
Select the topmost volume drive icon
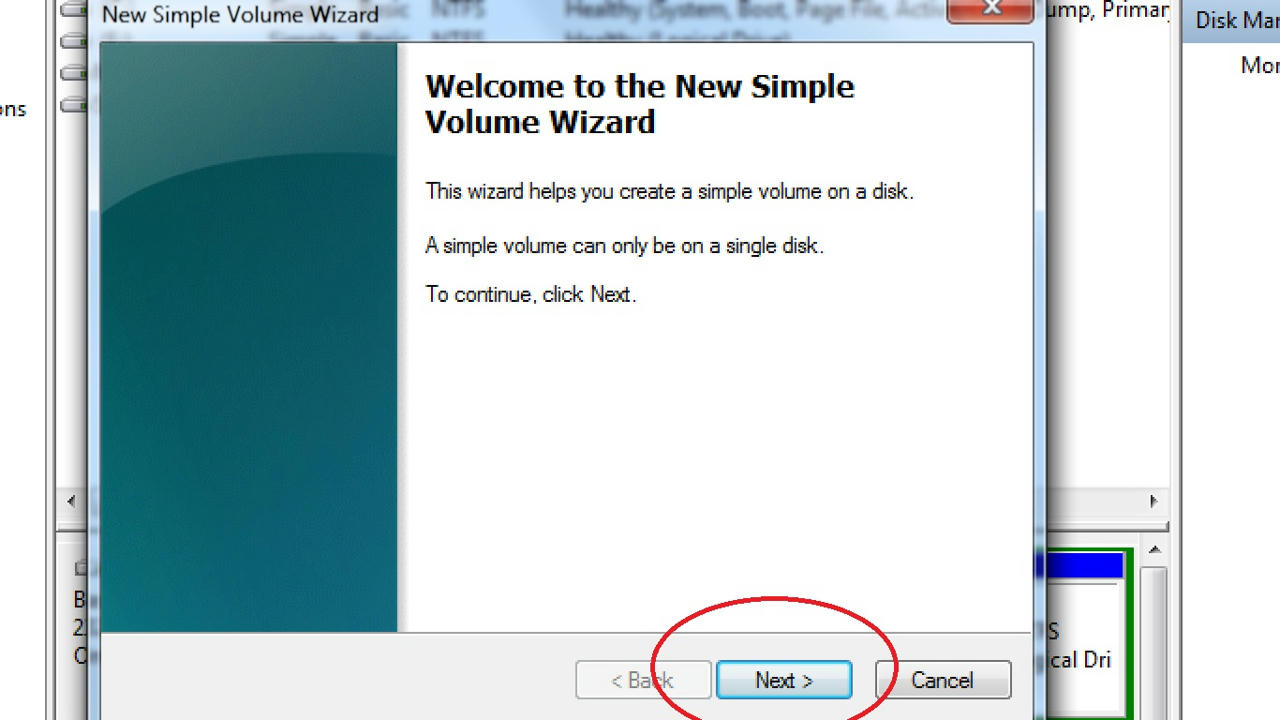[75, 12]
